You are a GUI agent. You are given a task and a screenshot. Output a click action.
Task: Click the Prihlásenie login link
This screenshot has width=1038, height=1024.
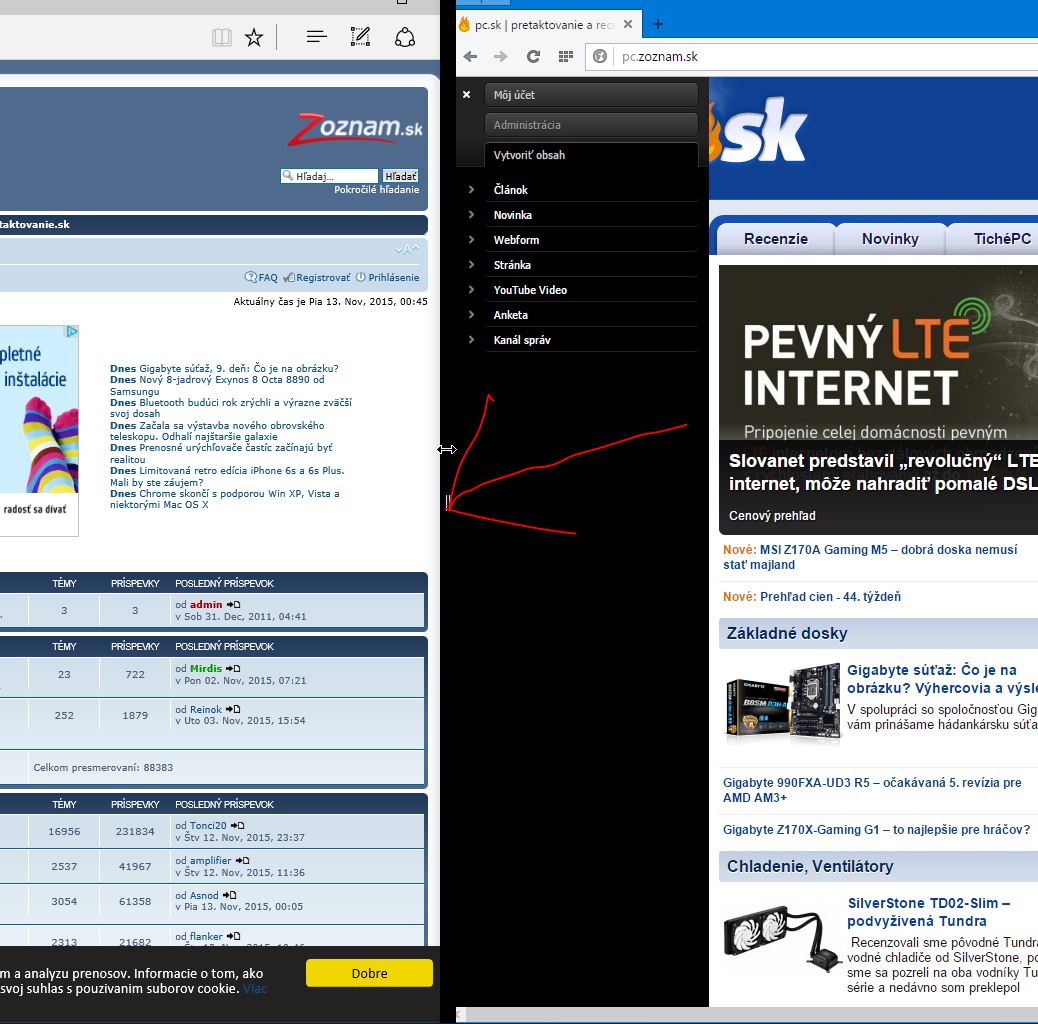tap(388, 277)
